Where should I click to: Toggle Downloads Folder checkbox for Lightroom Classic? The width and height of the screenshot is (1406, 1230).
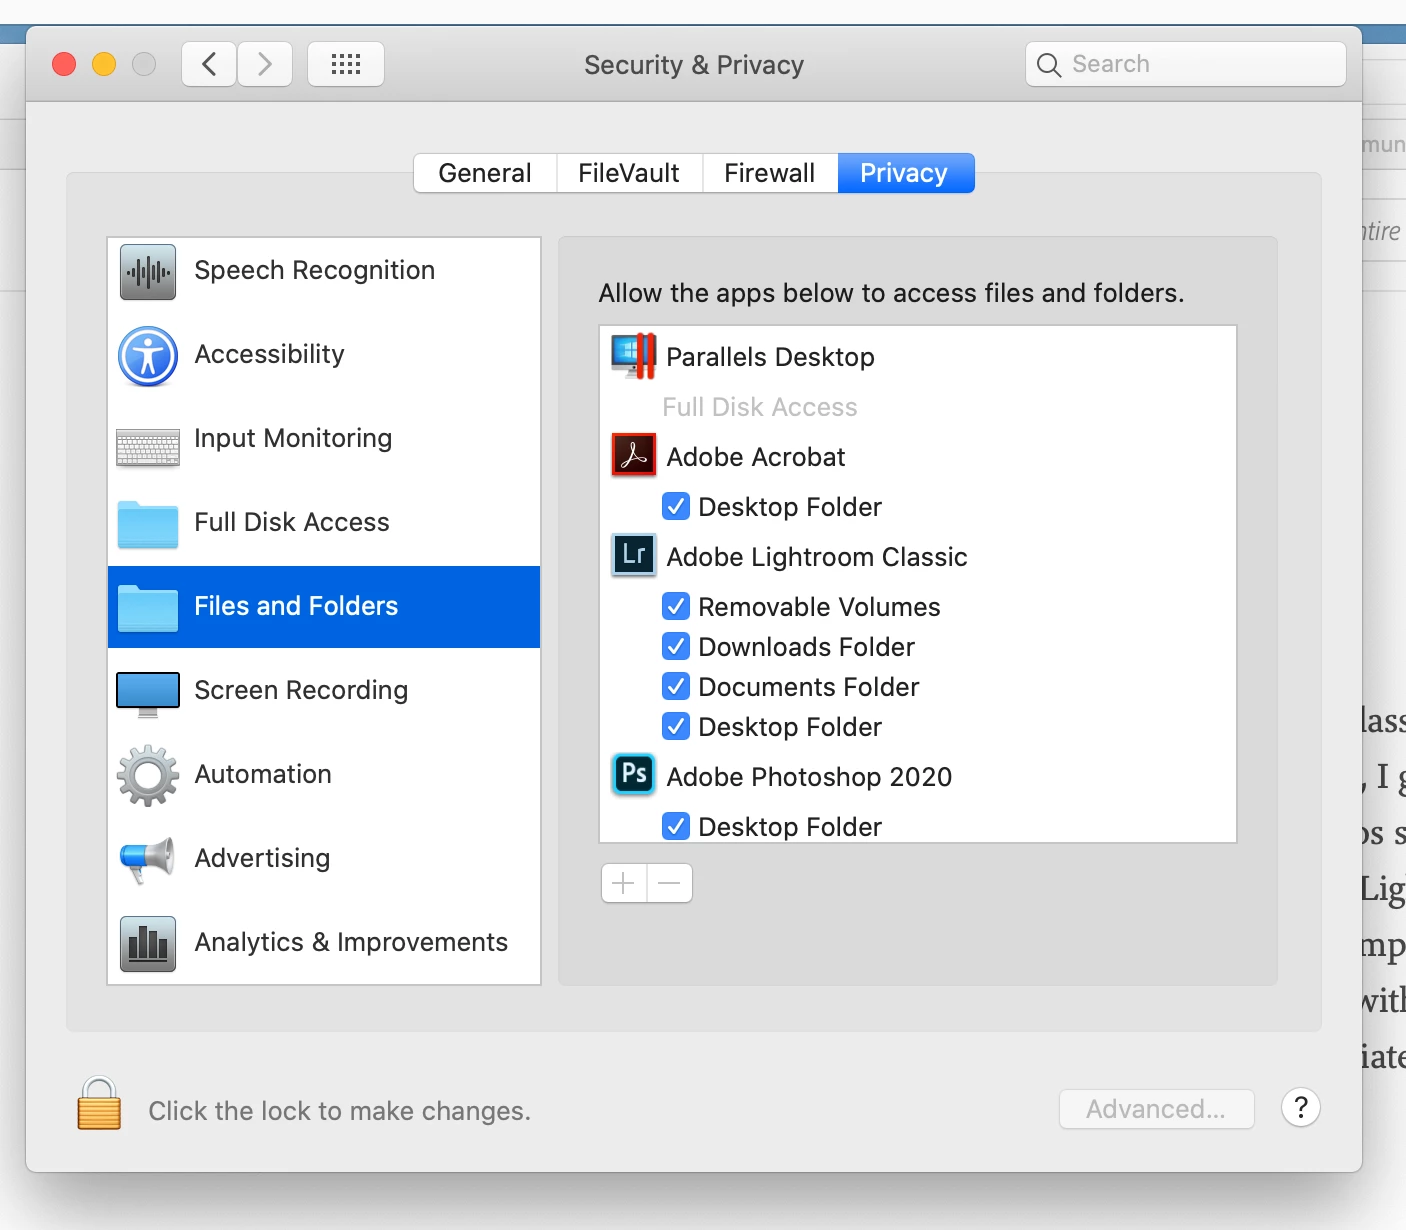pyautogui.click(x=676, y=646)
